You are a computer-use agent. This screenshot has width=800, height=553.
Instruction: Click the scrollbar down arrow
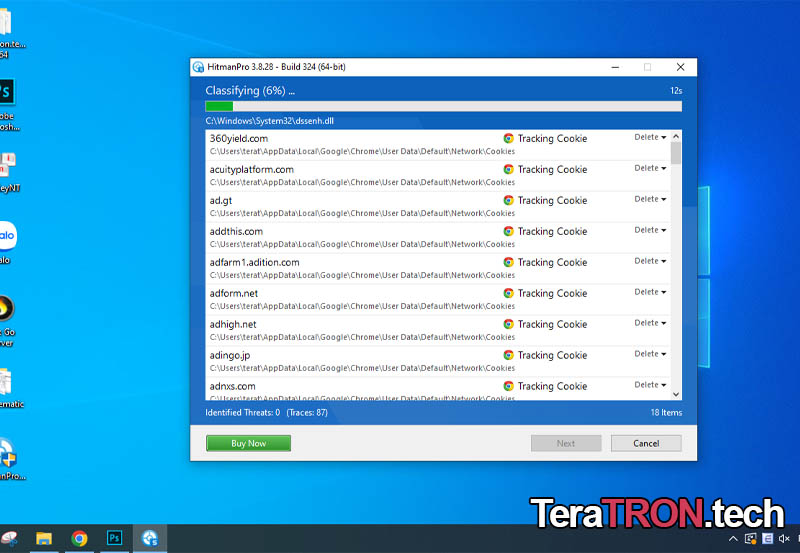coord(676,394)
